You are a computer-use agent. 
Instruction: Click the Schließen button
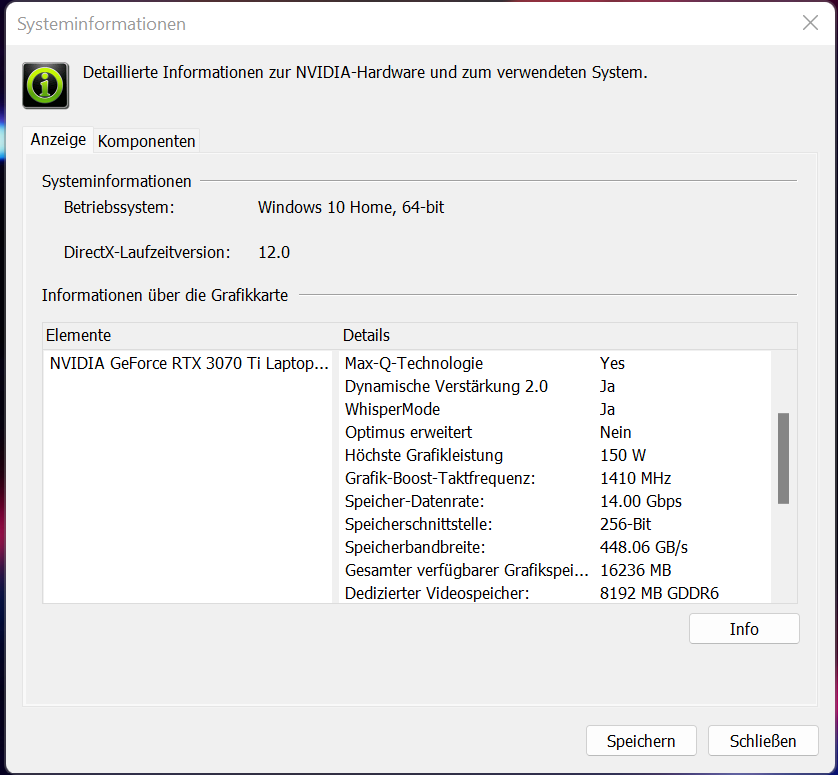(x=763, y=741)
